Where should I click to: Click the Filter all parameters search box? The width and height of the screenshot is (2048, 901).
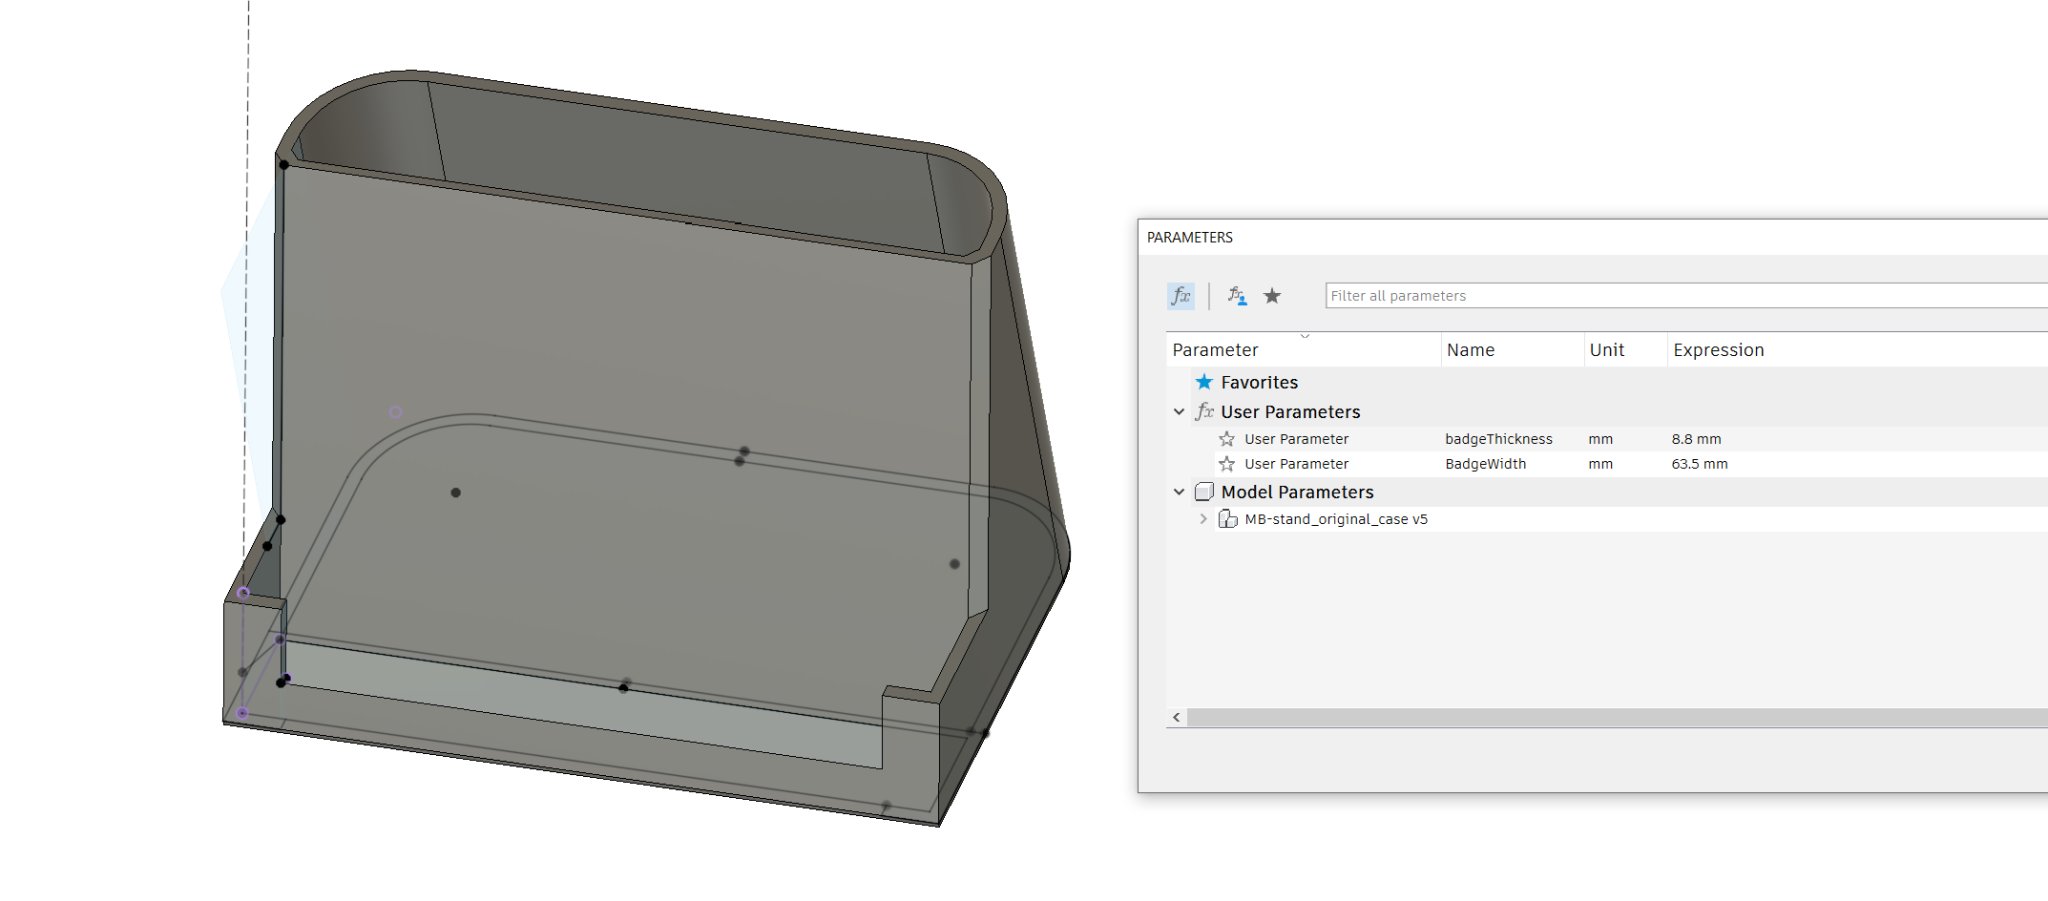1680,296
